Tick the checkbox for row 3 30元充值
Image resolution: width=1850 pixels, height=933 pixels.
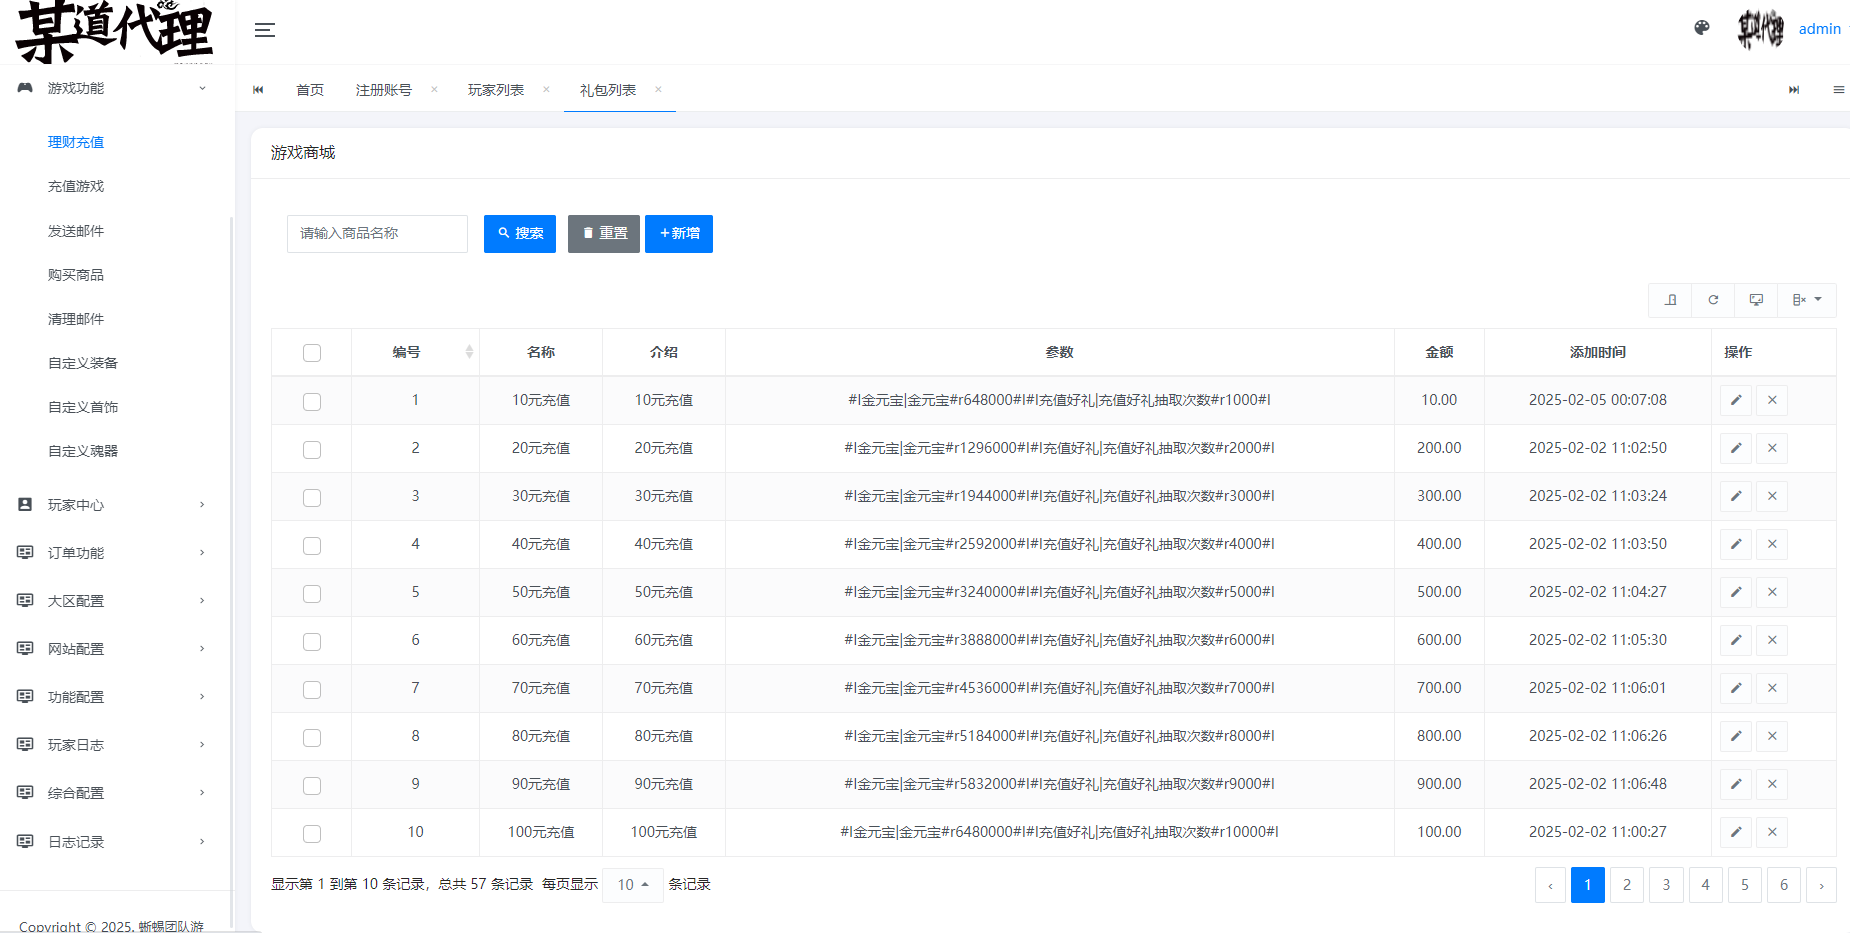312,497
